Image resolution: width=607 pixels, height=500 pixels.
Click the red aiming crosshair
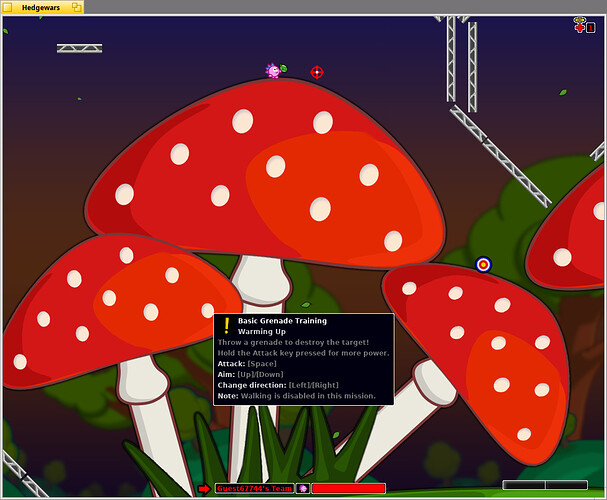pos(317,72)
